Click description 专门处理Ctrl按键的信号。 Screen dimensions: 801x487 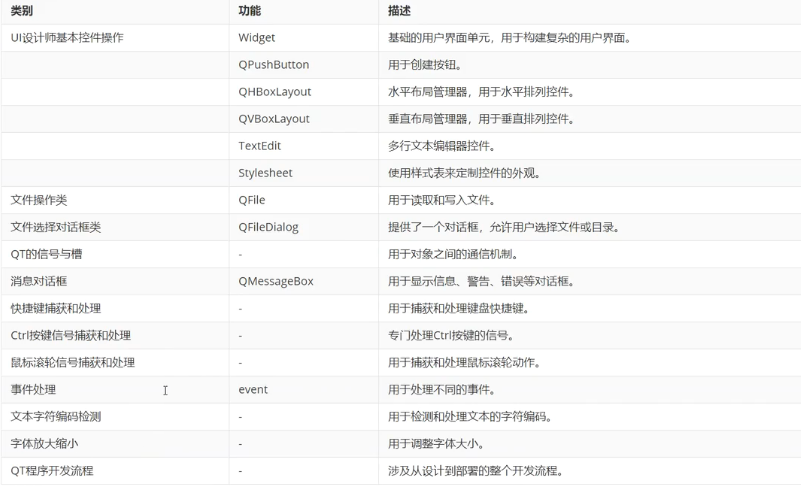click(451, 336)
